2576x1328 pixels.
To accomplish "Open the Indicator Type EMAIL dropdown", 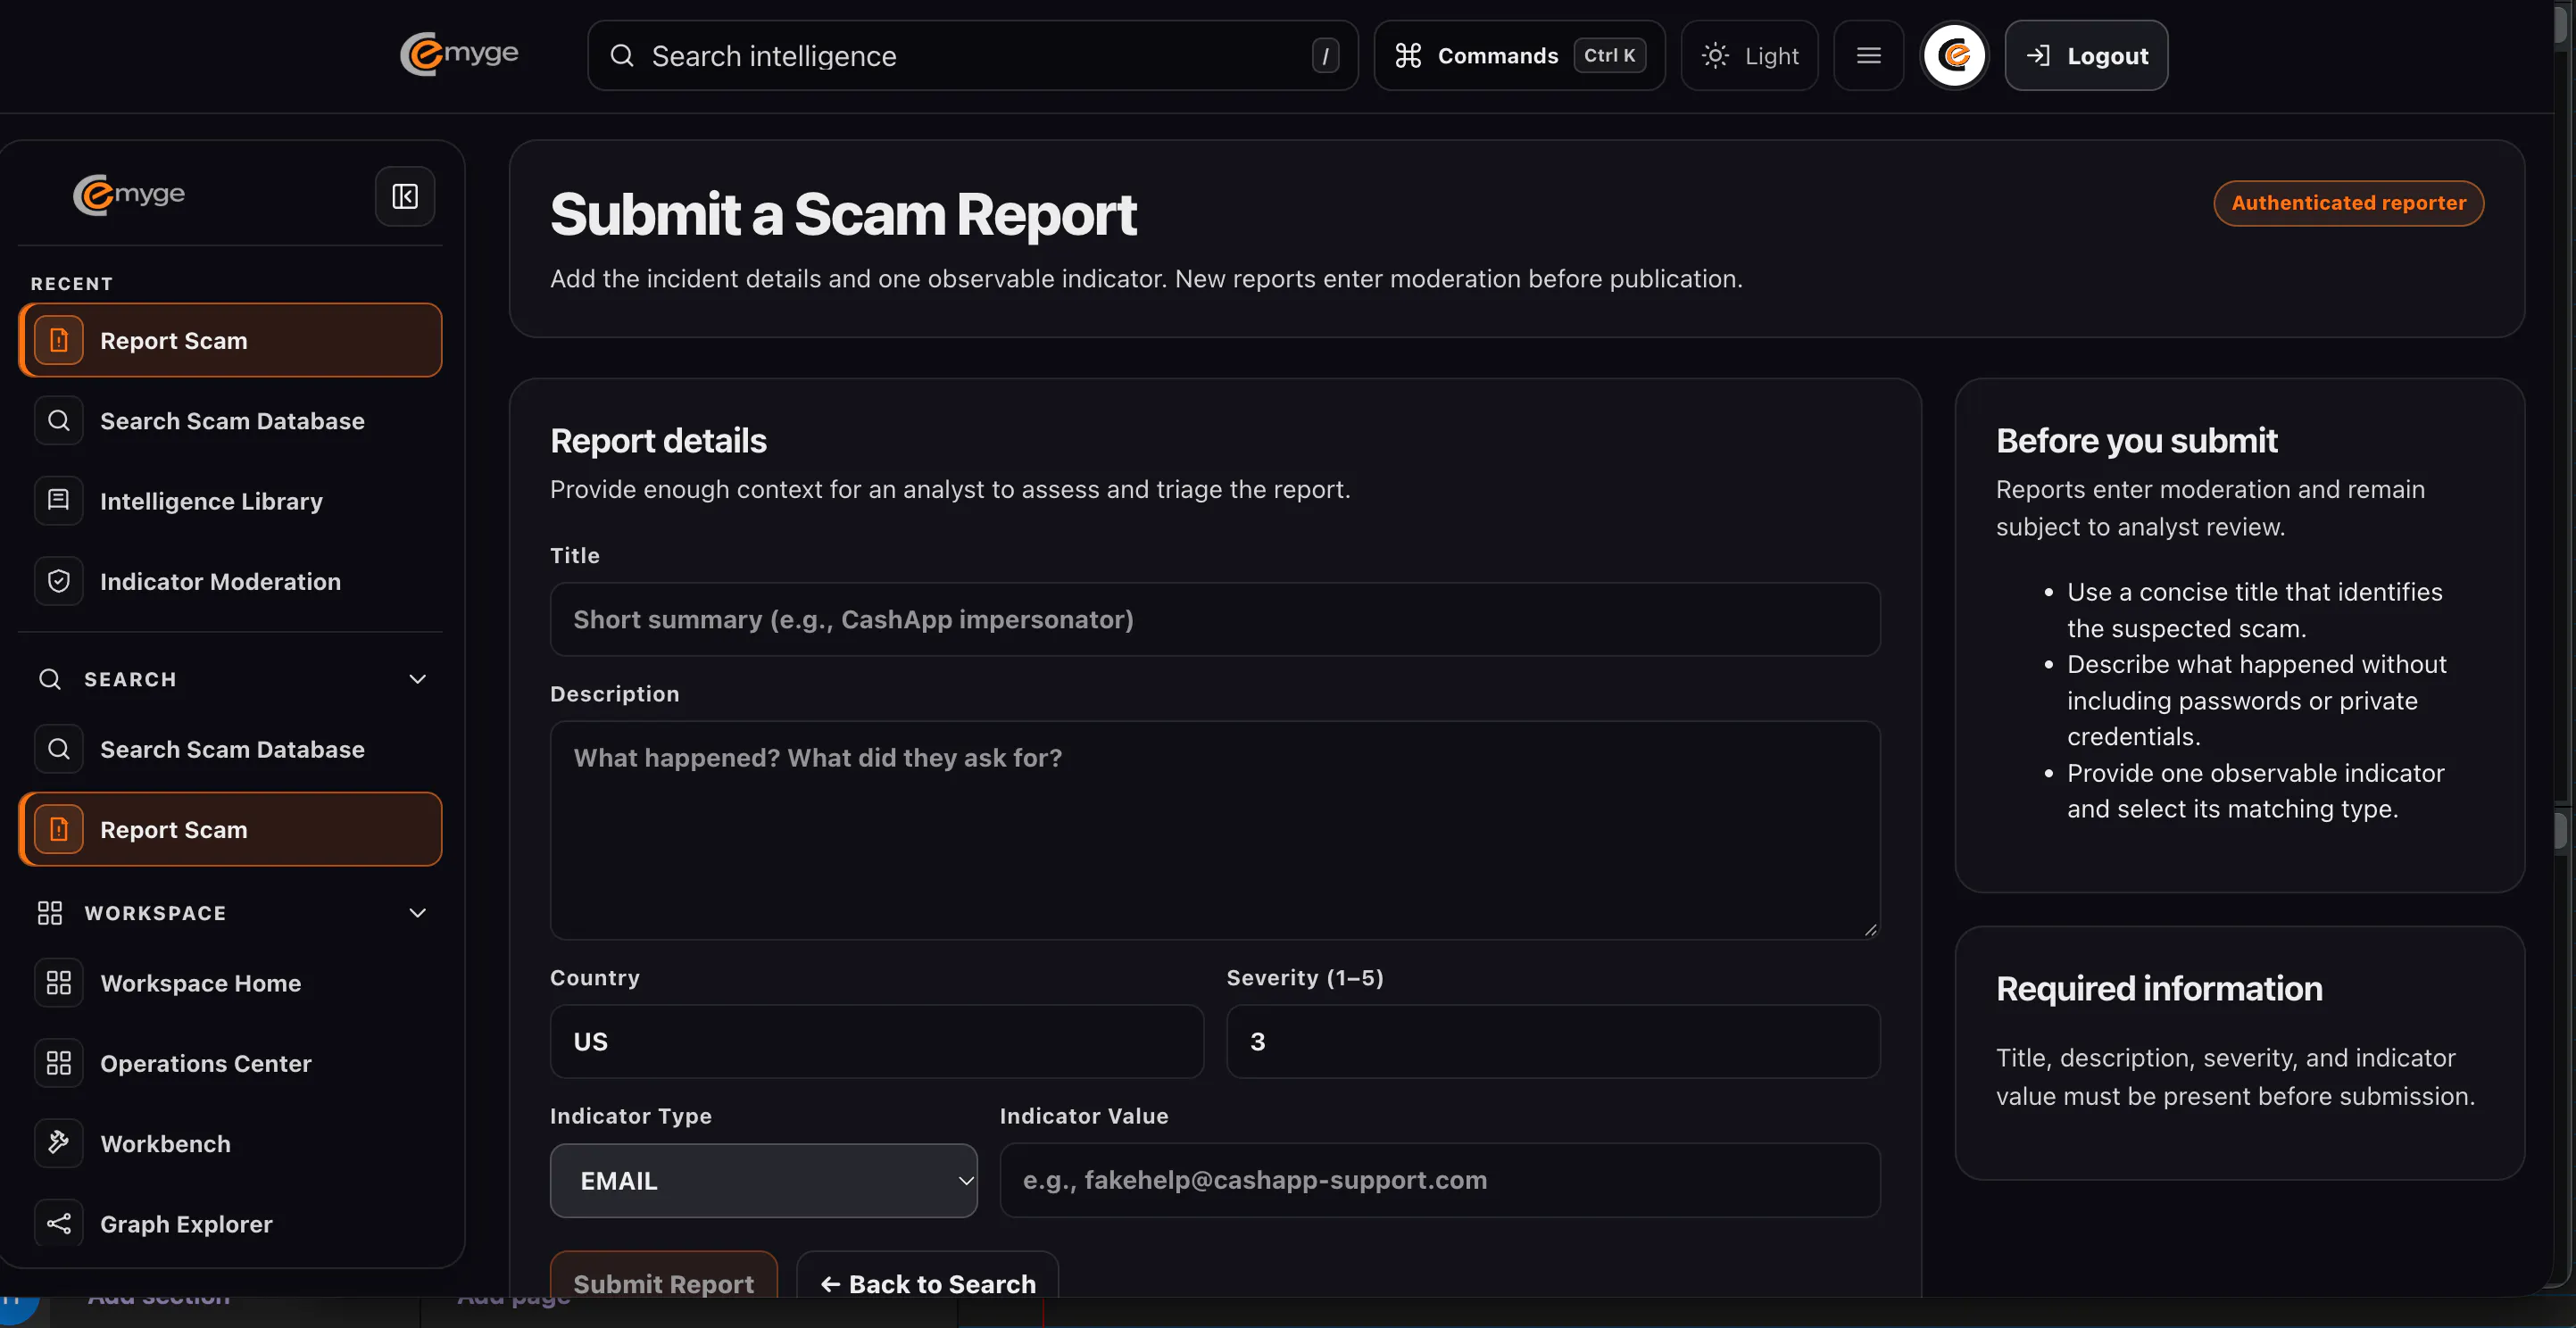I will (x=763, y=1181).
